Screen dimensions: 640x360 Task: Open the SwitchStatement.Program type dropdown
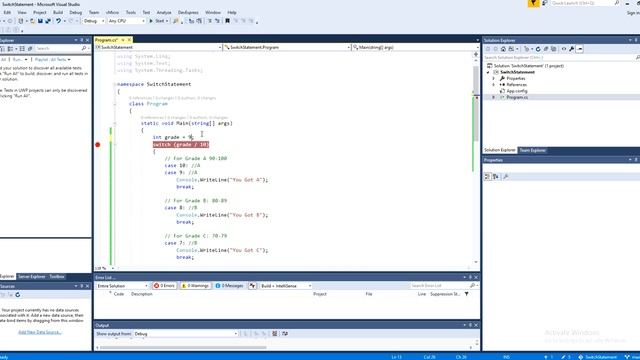[287, 47]
